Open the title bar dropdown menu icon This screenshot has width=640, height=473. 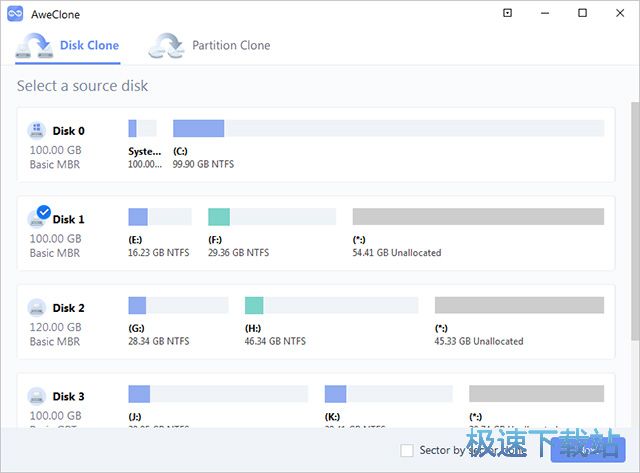pyautogui.click(x=507, y=13)
